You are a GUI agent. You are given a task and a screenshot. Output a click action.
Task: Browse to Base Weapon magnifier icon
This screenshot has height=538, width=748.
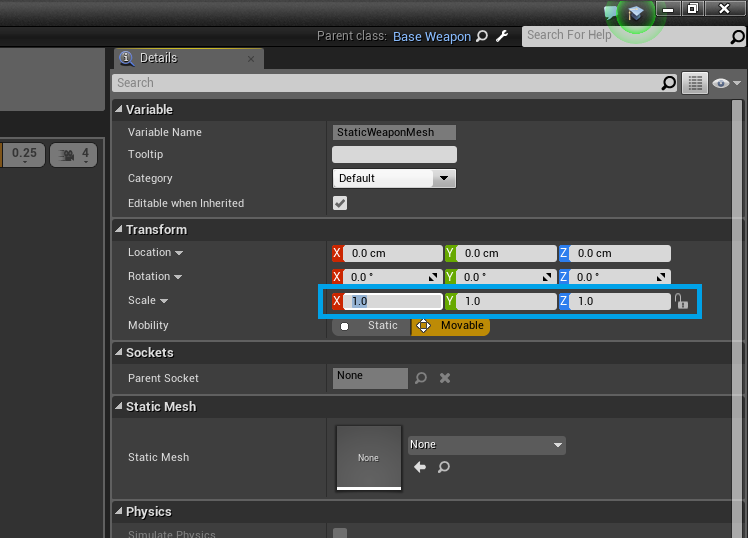[x=482, y=36]
